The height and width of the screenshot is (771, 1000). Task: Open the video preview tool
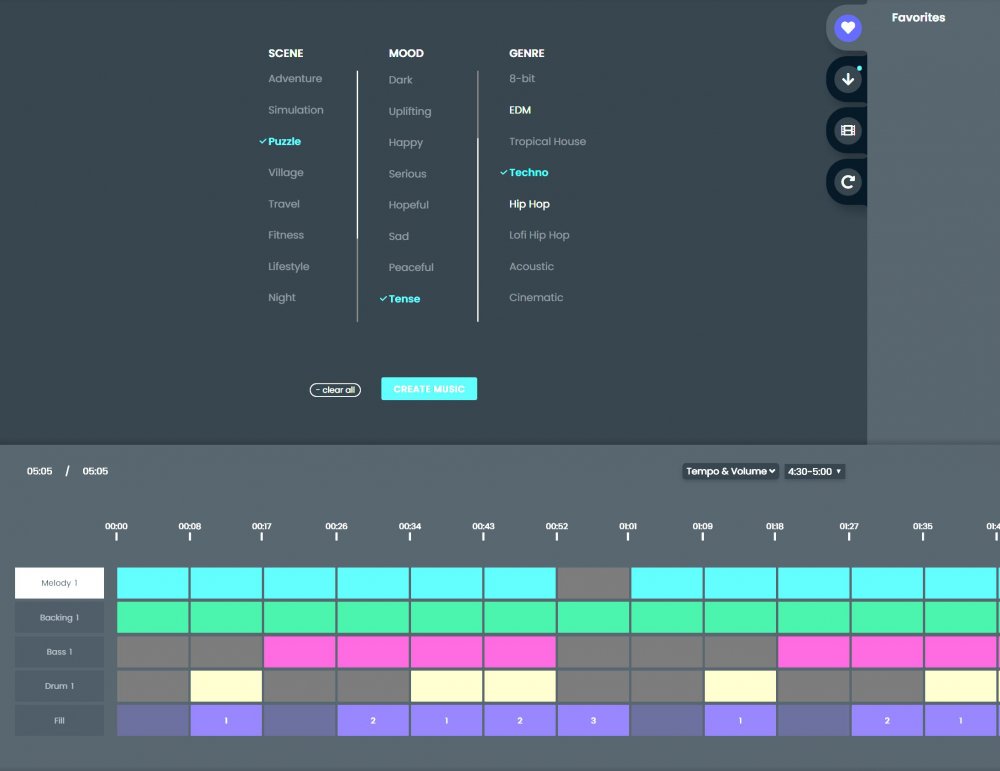point(847,130)
